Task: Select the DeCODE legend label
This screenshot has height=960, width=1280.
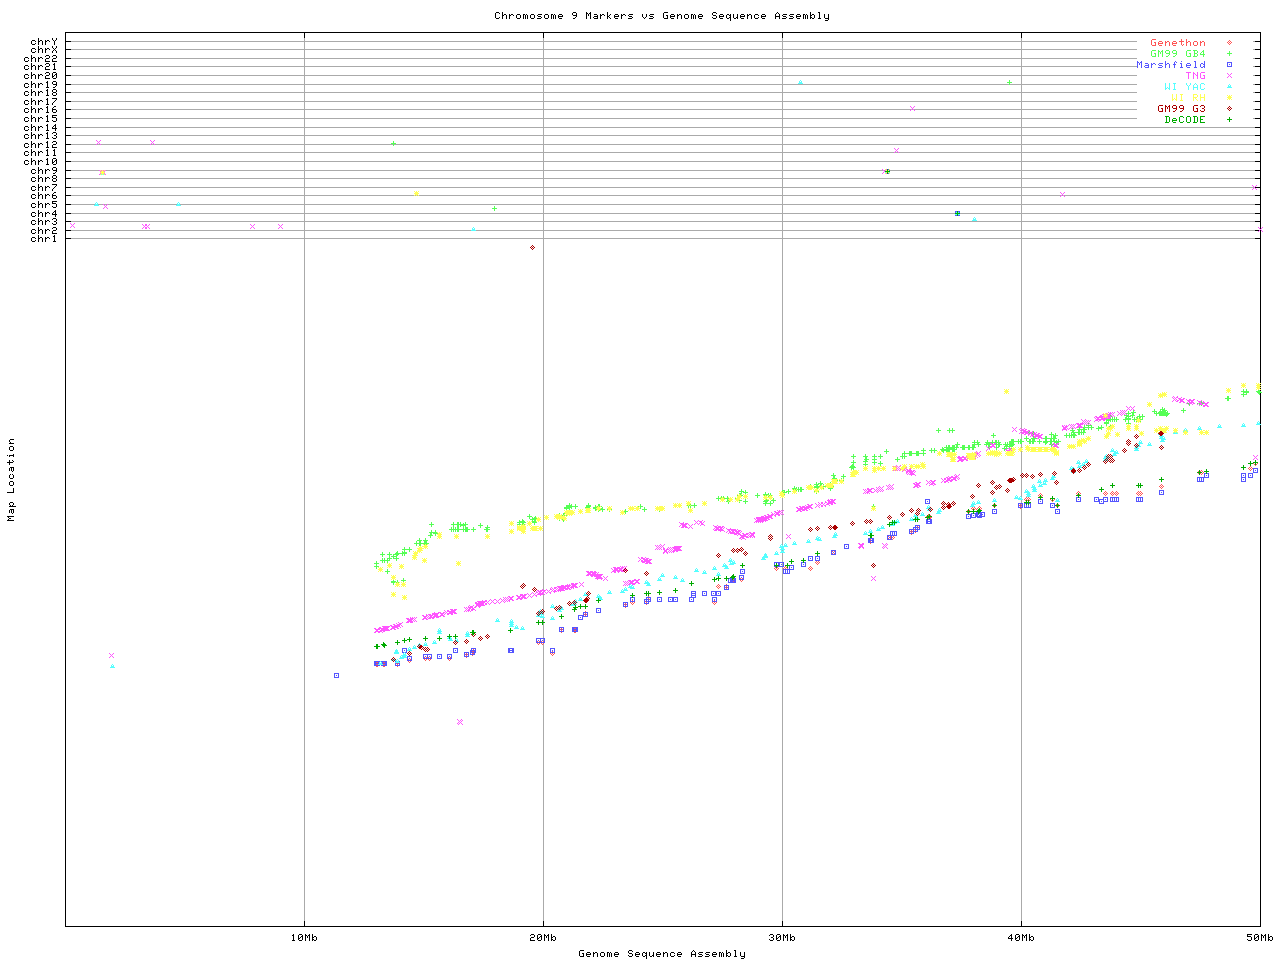Action: (1184, 120)
